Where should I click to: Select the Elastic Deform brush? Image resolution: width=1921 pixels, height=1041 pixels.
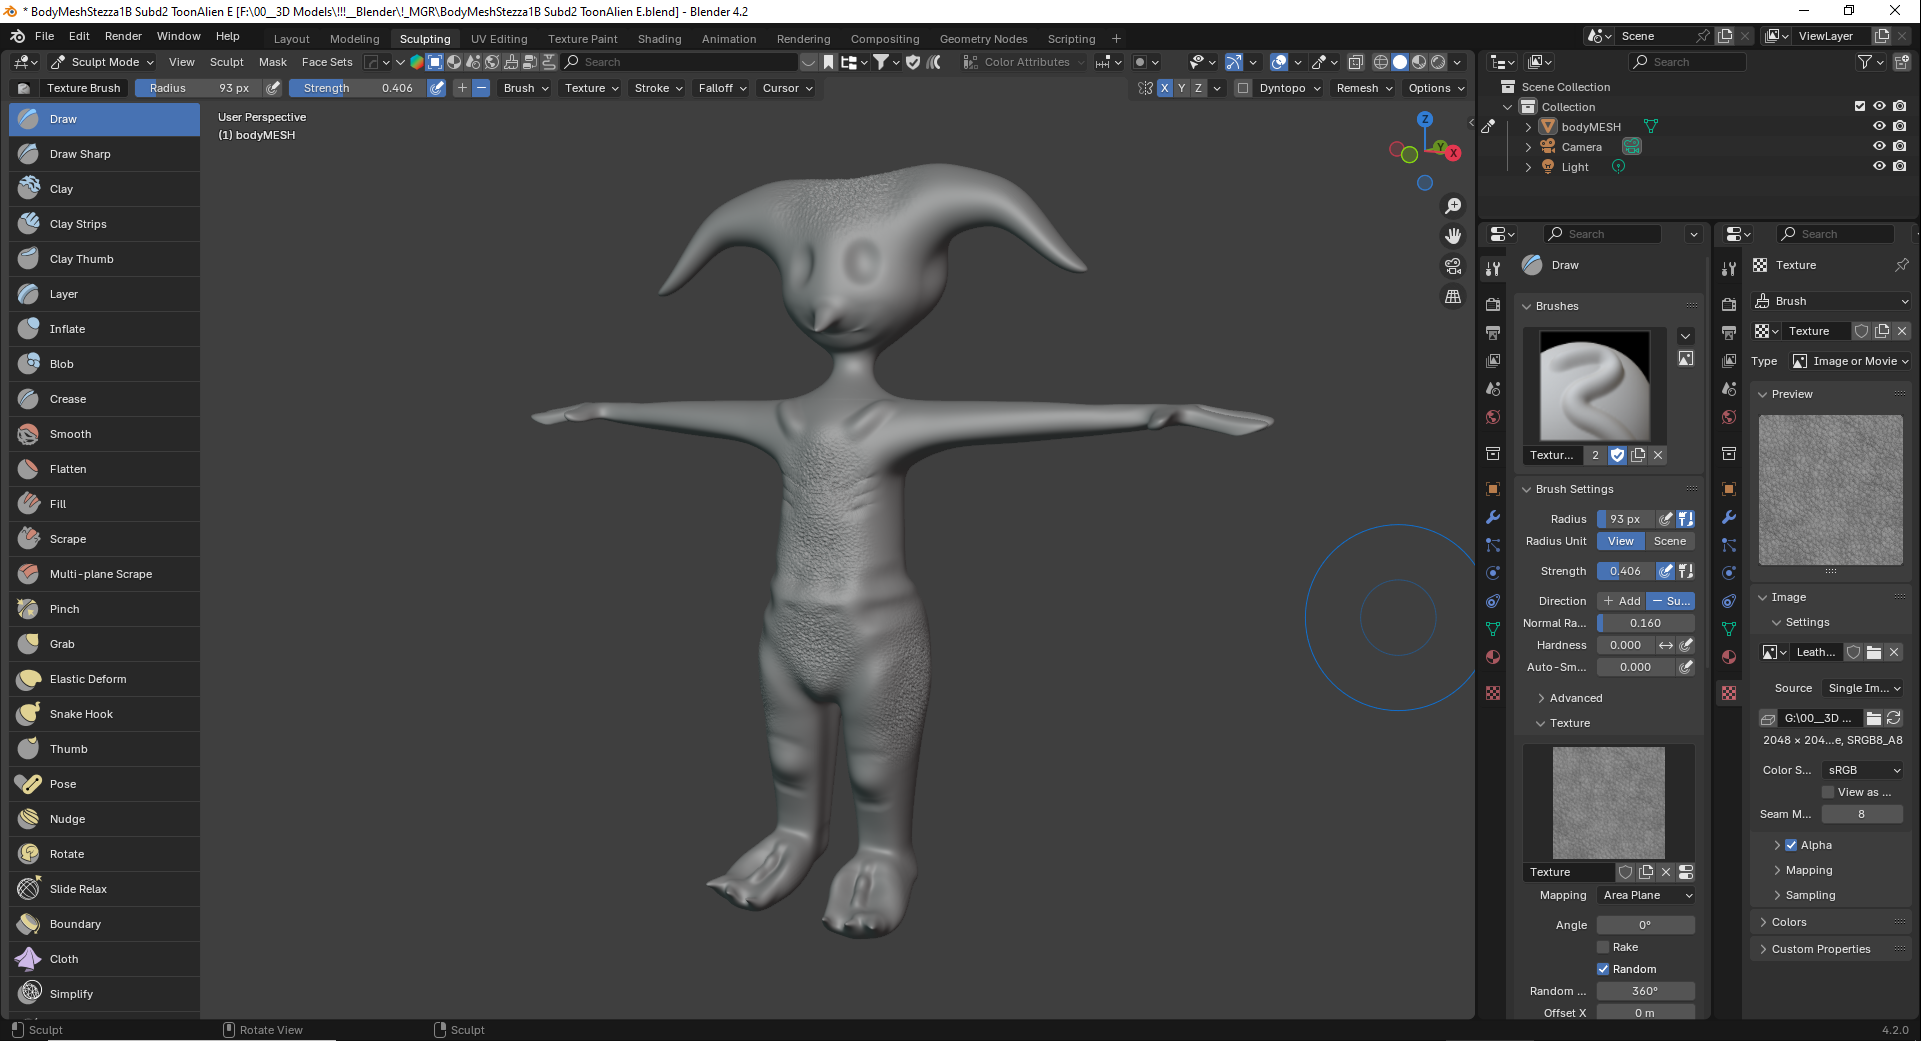105,679
